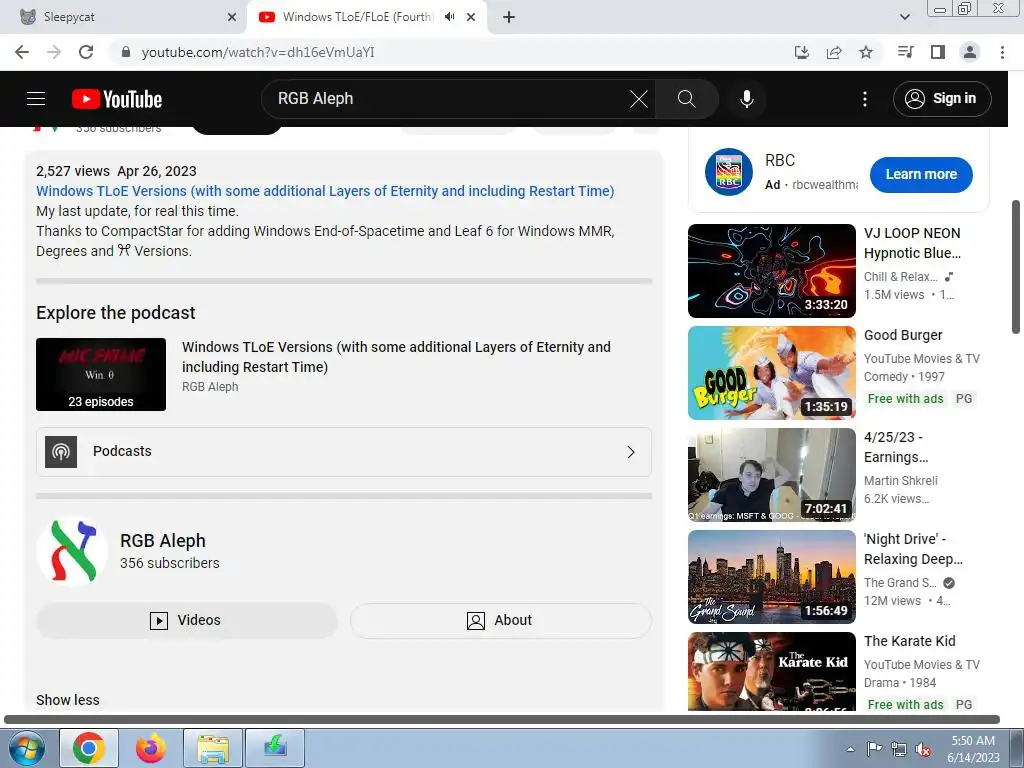Start voice search with microphone icon
This screenshot has height=768, width=1024.
(x=746, y=99)
